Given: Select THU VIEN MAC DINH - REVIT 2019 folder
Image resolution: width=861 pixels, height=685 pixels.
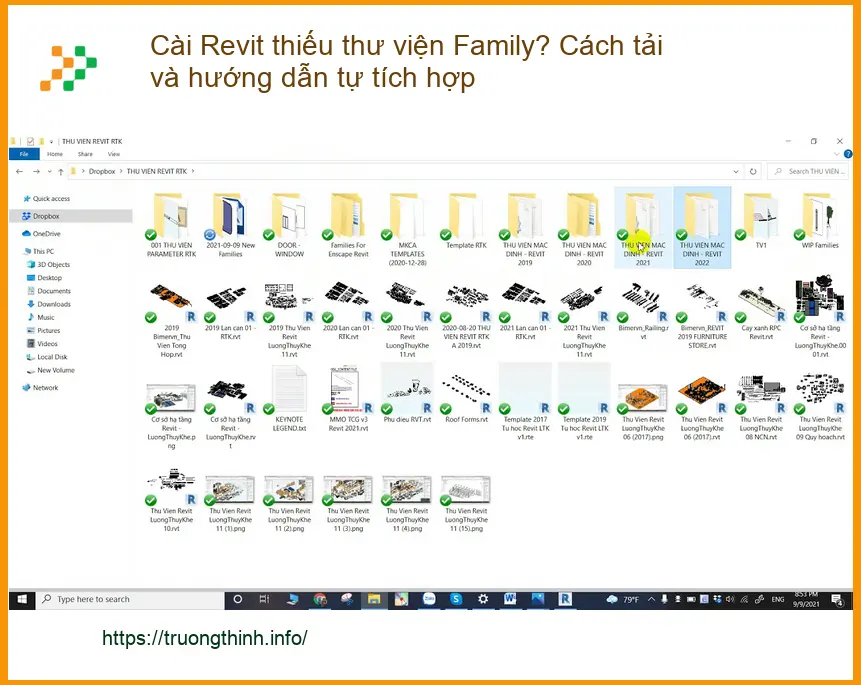Looking at the screenshot, I should pos(525,229).
